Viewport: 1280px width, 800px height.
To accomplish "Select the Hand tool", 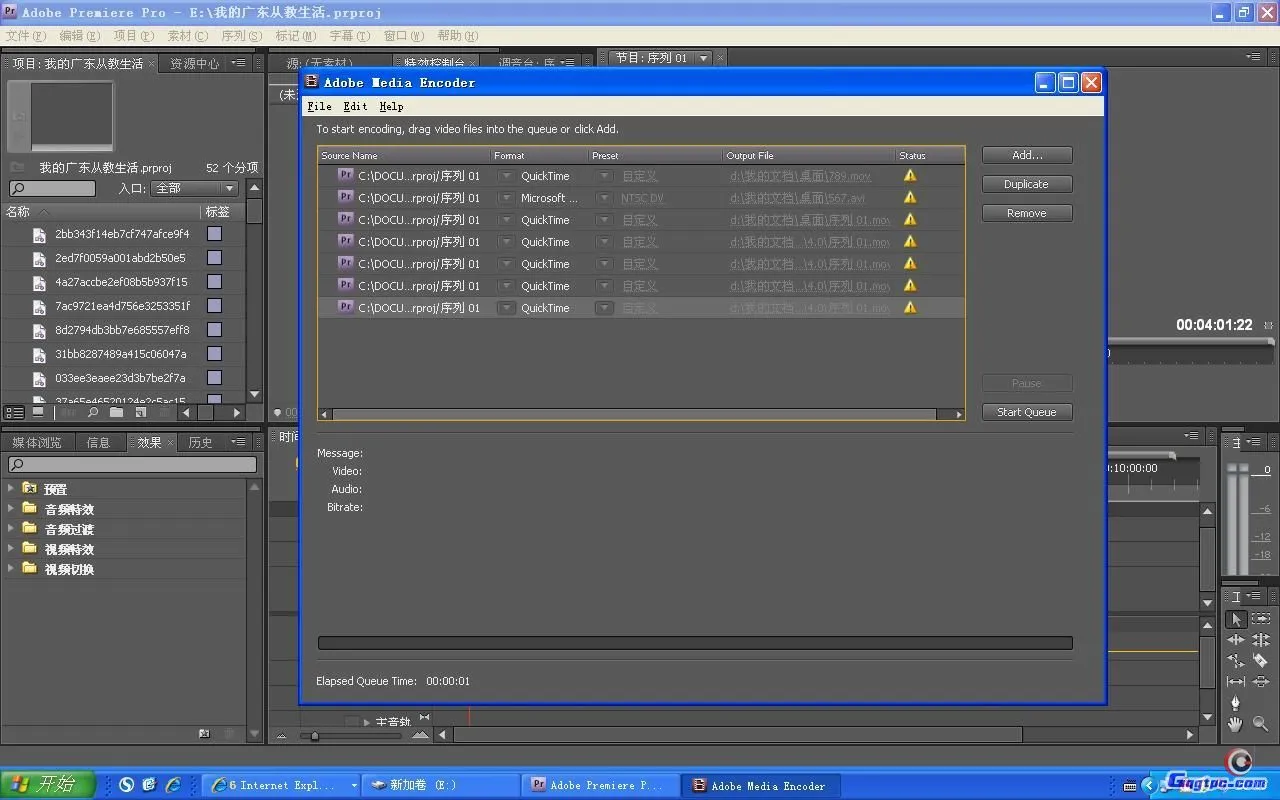I will coord(1236,724).
